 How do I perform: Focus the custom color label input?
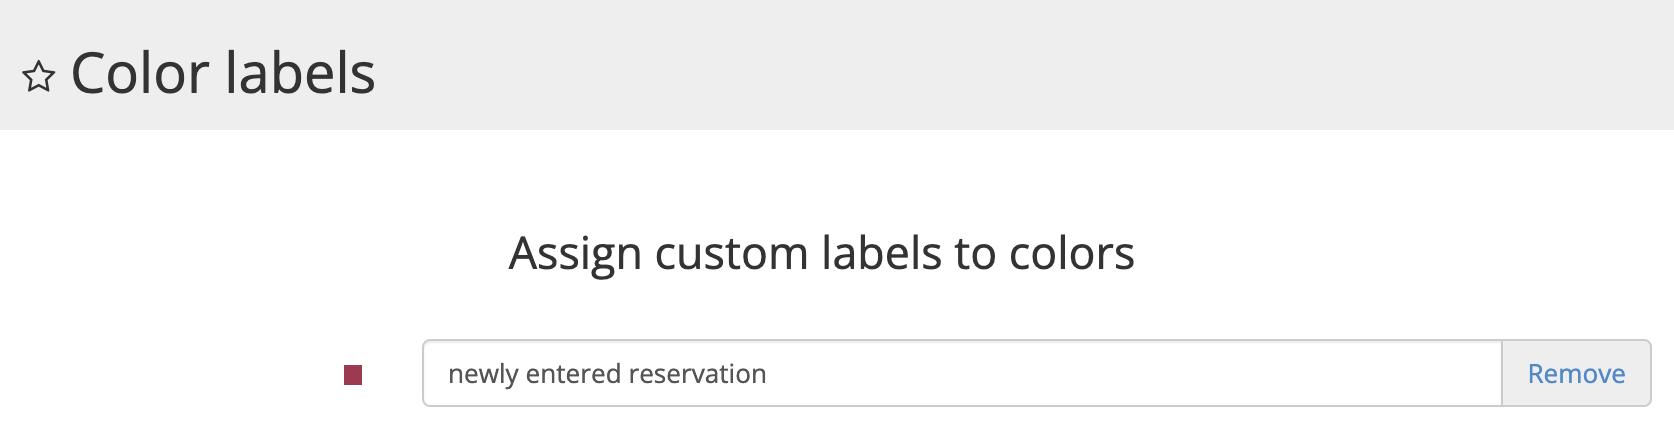tap(960, 374)
